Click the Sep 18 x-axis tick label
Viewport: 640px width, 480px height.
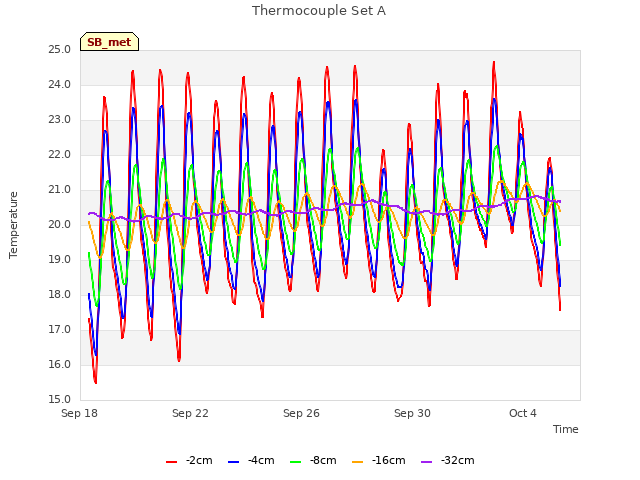tap(80, 413)
